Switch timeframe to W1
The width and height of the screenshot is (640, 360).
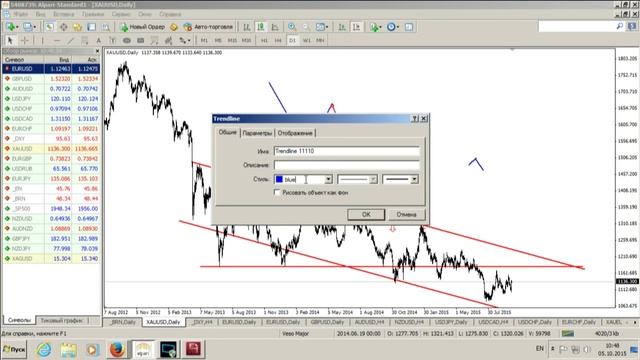pos(306,40)
